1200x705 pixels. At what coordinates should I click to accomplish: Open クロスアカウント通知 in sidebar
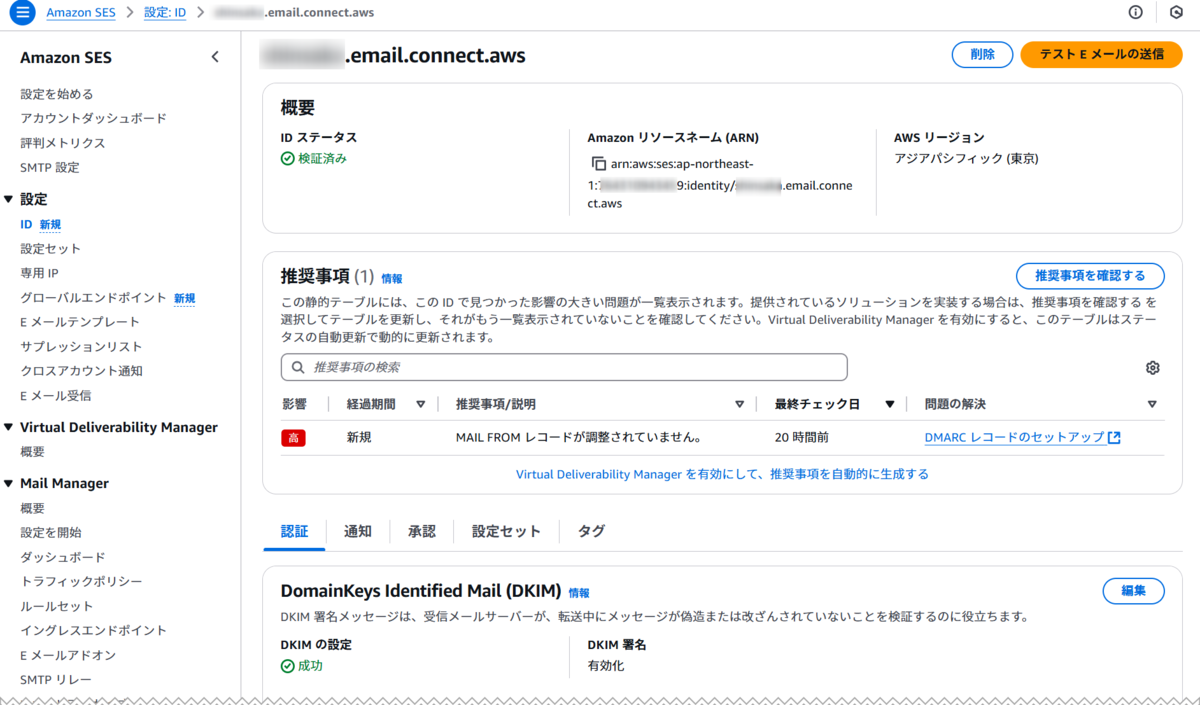coord(81,371)
